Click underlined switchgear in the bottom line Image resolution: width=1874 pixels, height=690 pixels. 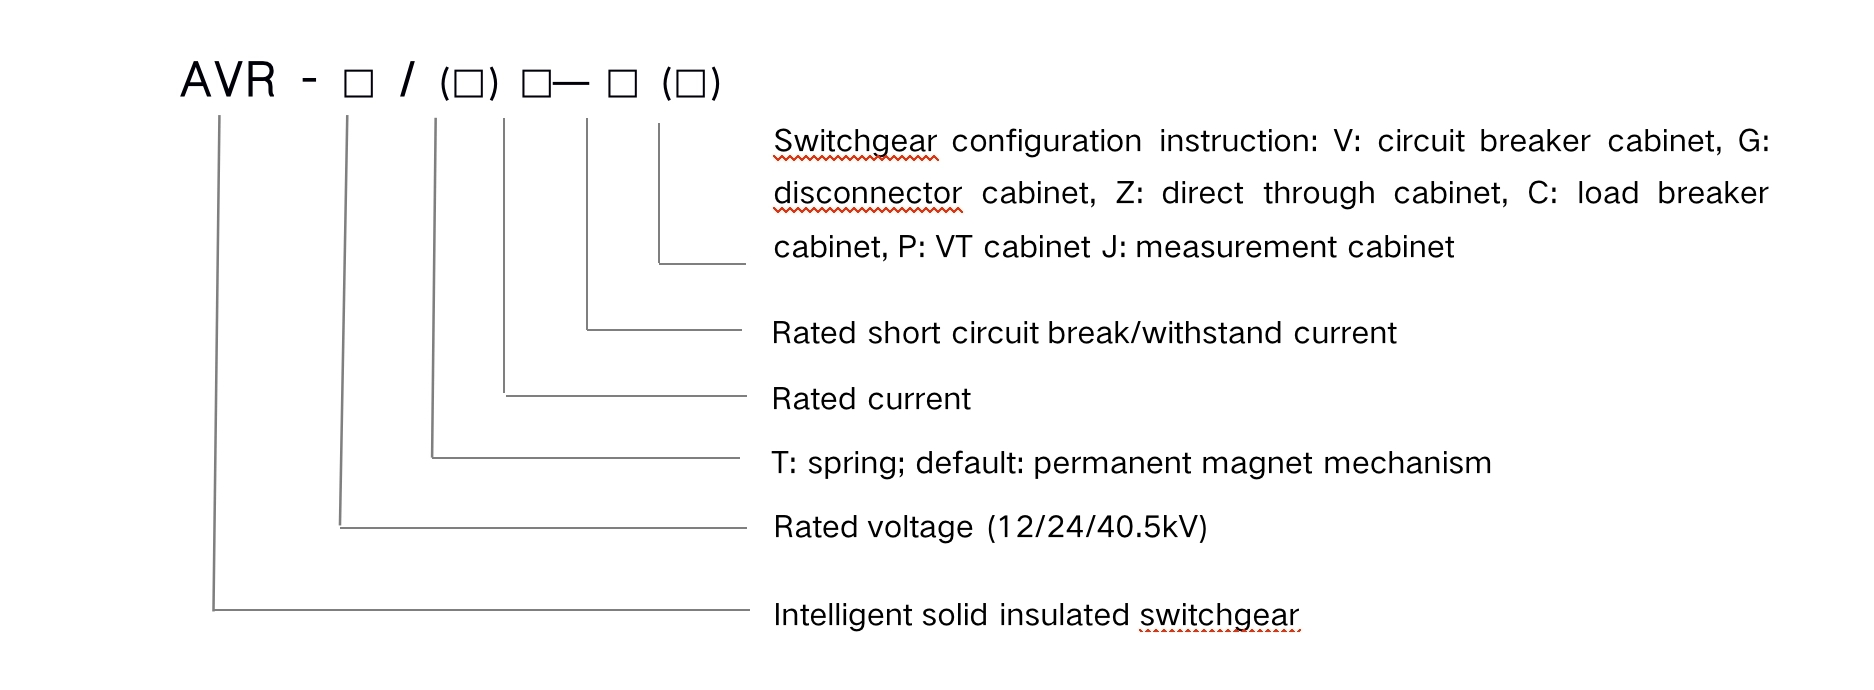(1219, 614)
